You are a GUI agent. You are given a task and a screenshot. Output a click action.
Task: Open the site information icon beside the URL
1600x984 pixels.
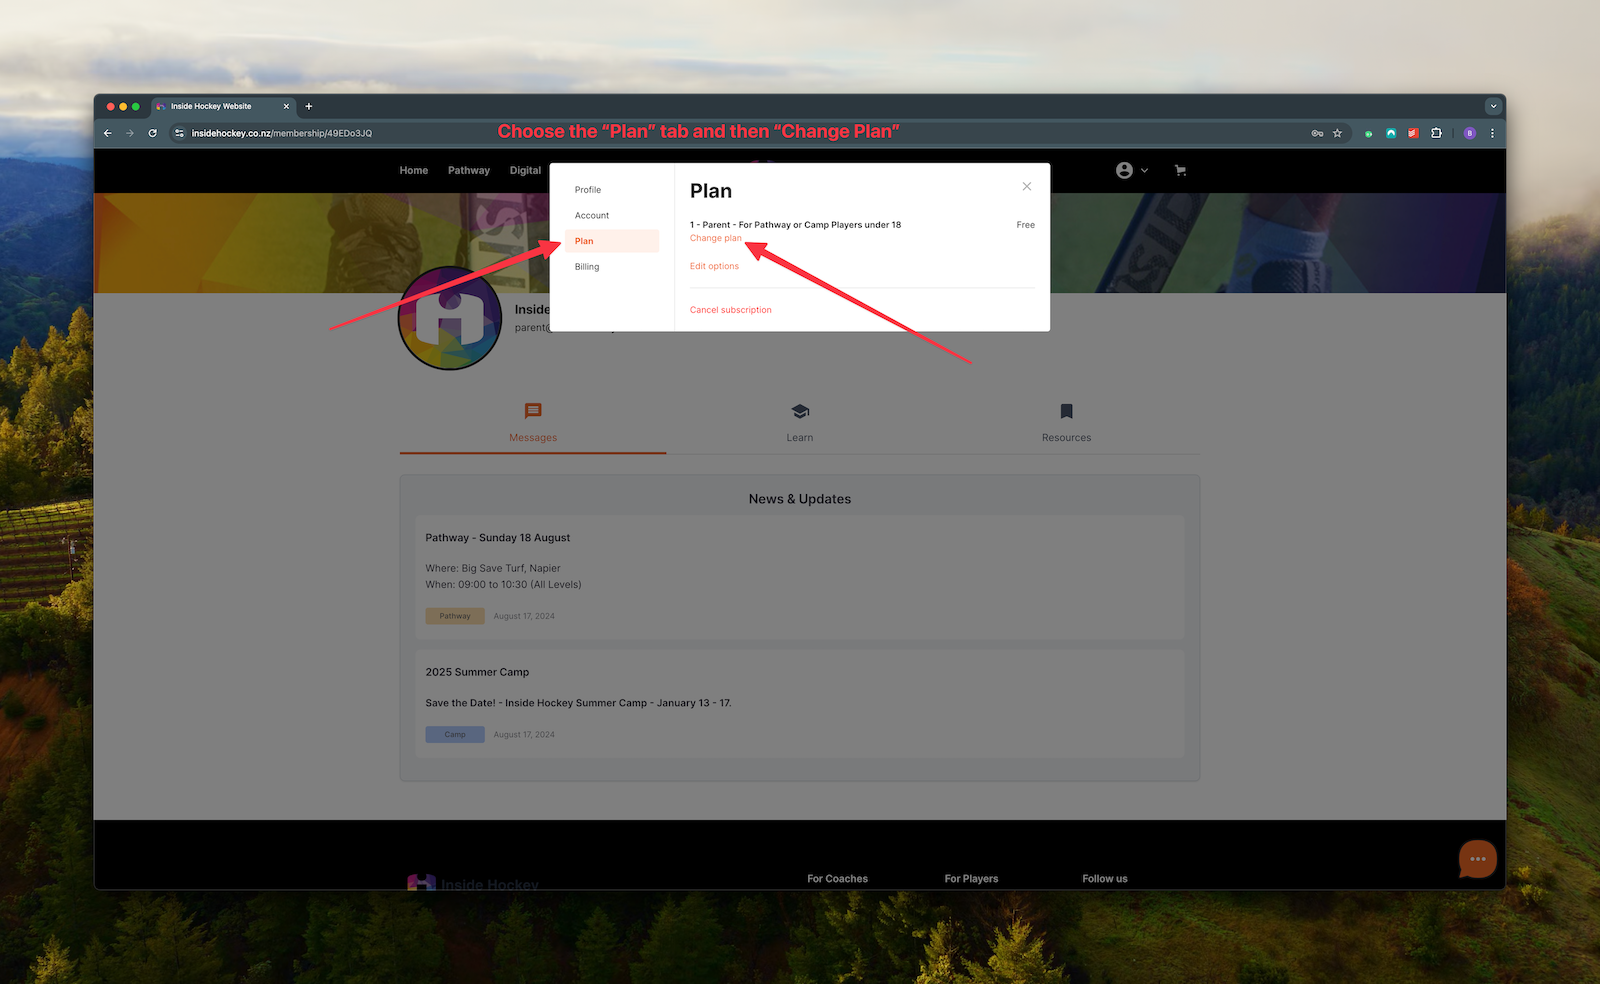point(179,133)
